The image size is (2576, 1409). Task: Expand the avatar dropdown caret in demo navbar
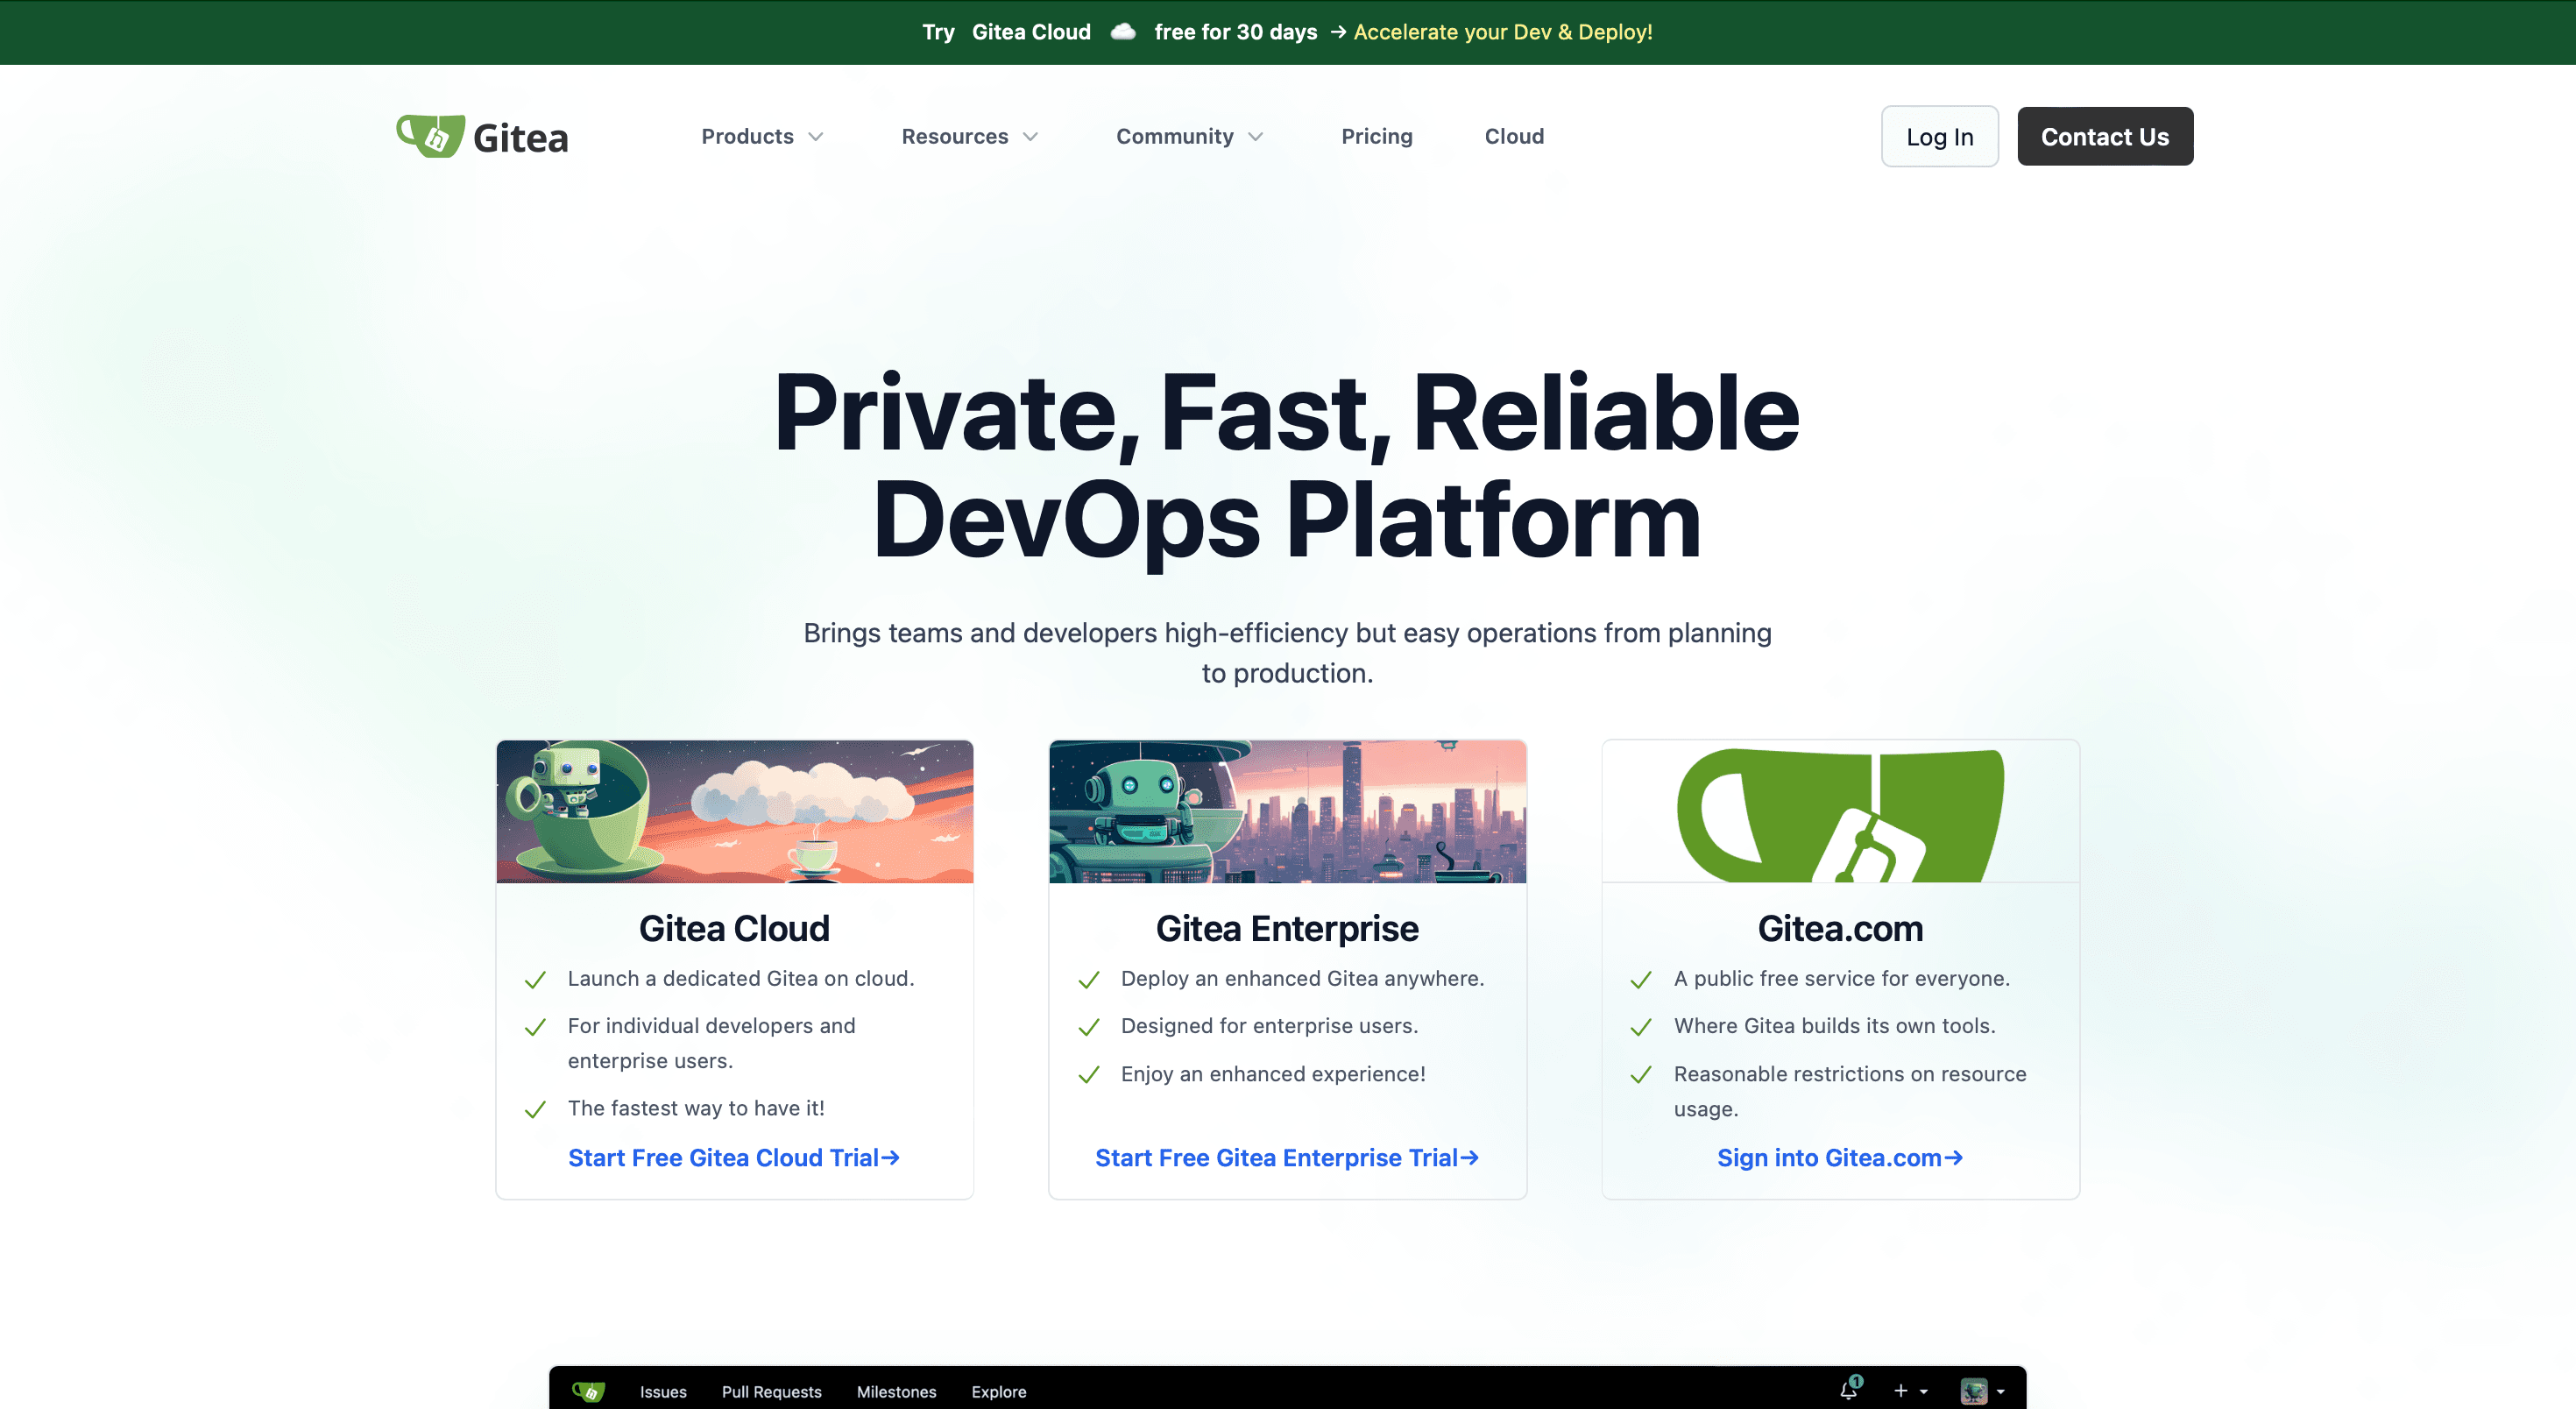2000,1392
